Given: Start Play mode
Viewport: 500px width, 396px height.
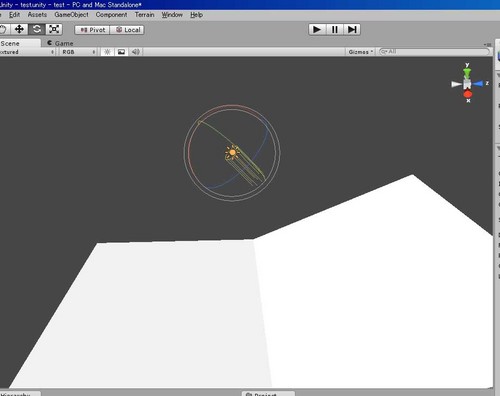Looking at the screenshot, I should 317,30.
